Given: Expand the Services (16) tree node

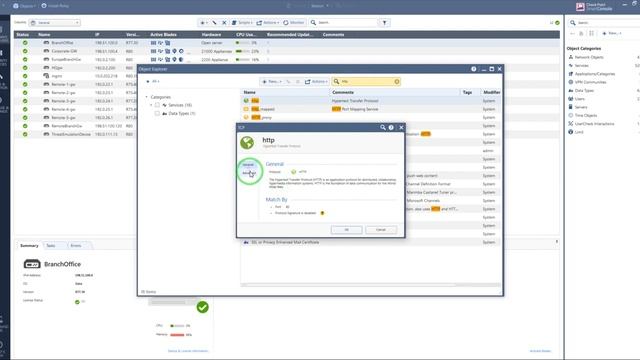Looking at the screenshot, I should tap(151, 105).
